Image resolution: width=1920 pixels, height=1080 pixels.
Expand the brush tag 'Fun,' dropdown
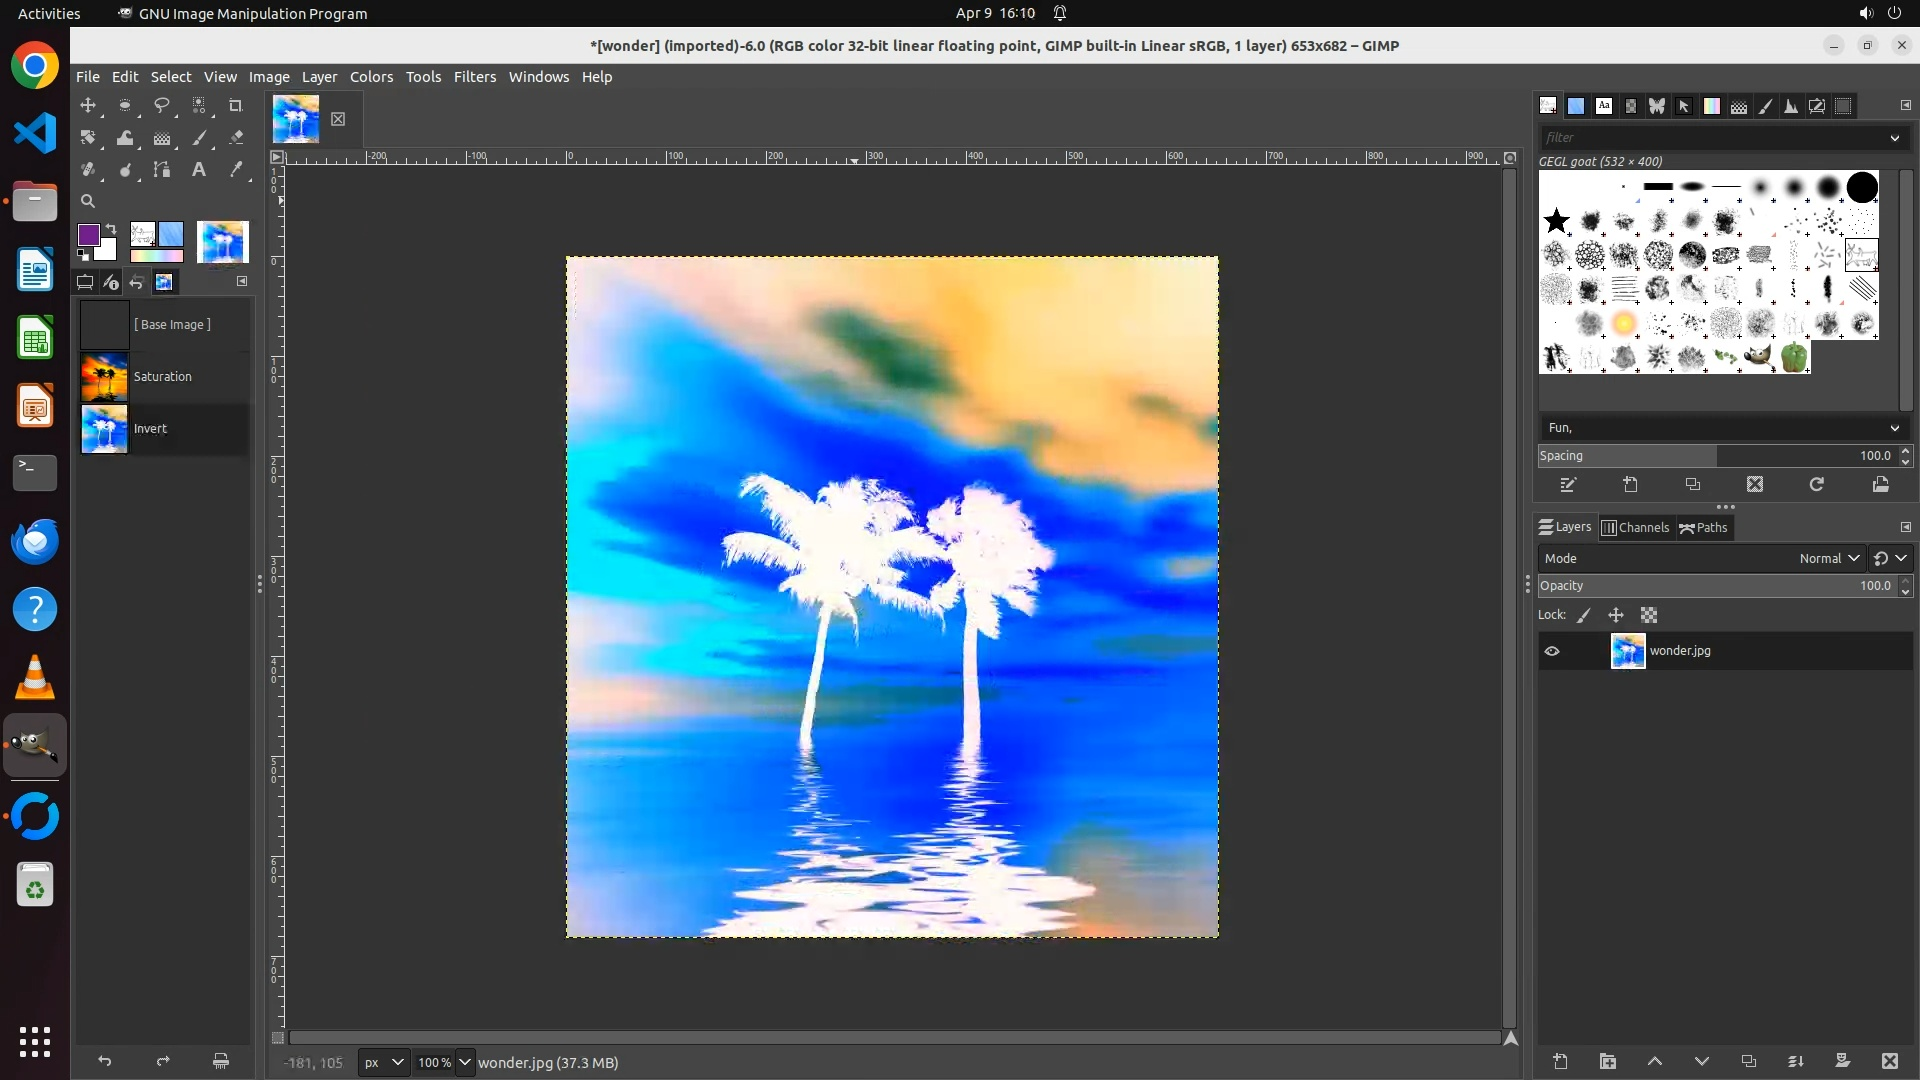1894,428
